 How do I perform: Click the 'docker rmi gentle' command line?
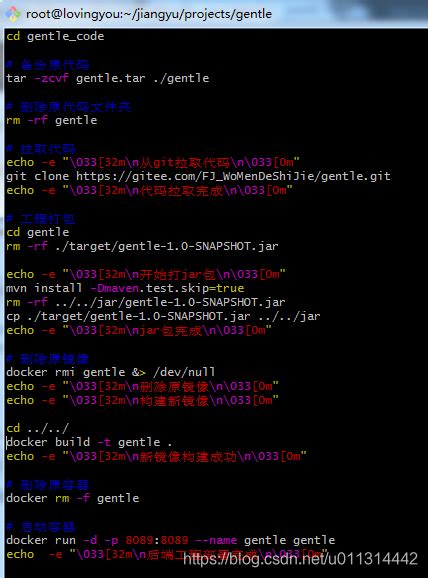[x=111, y=372]
